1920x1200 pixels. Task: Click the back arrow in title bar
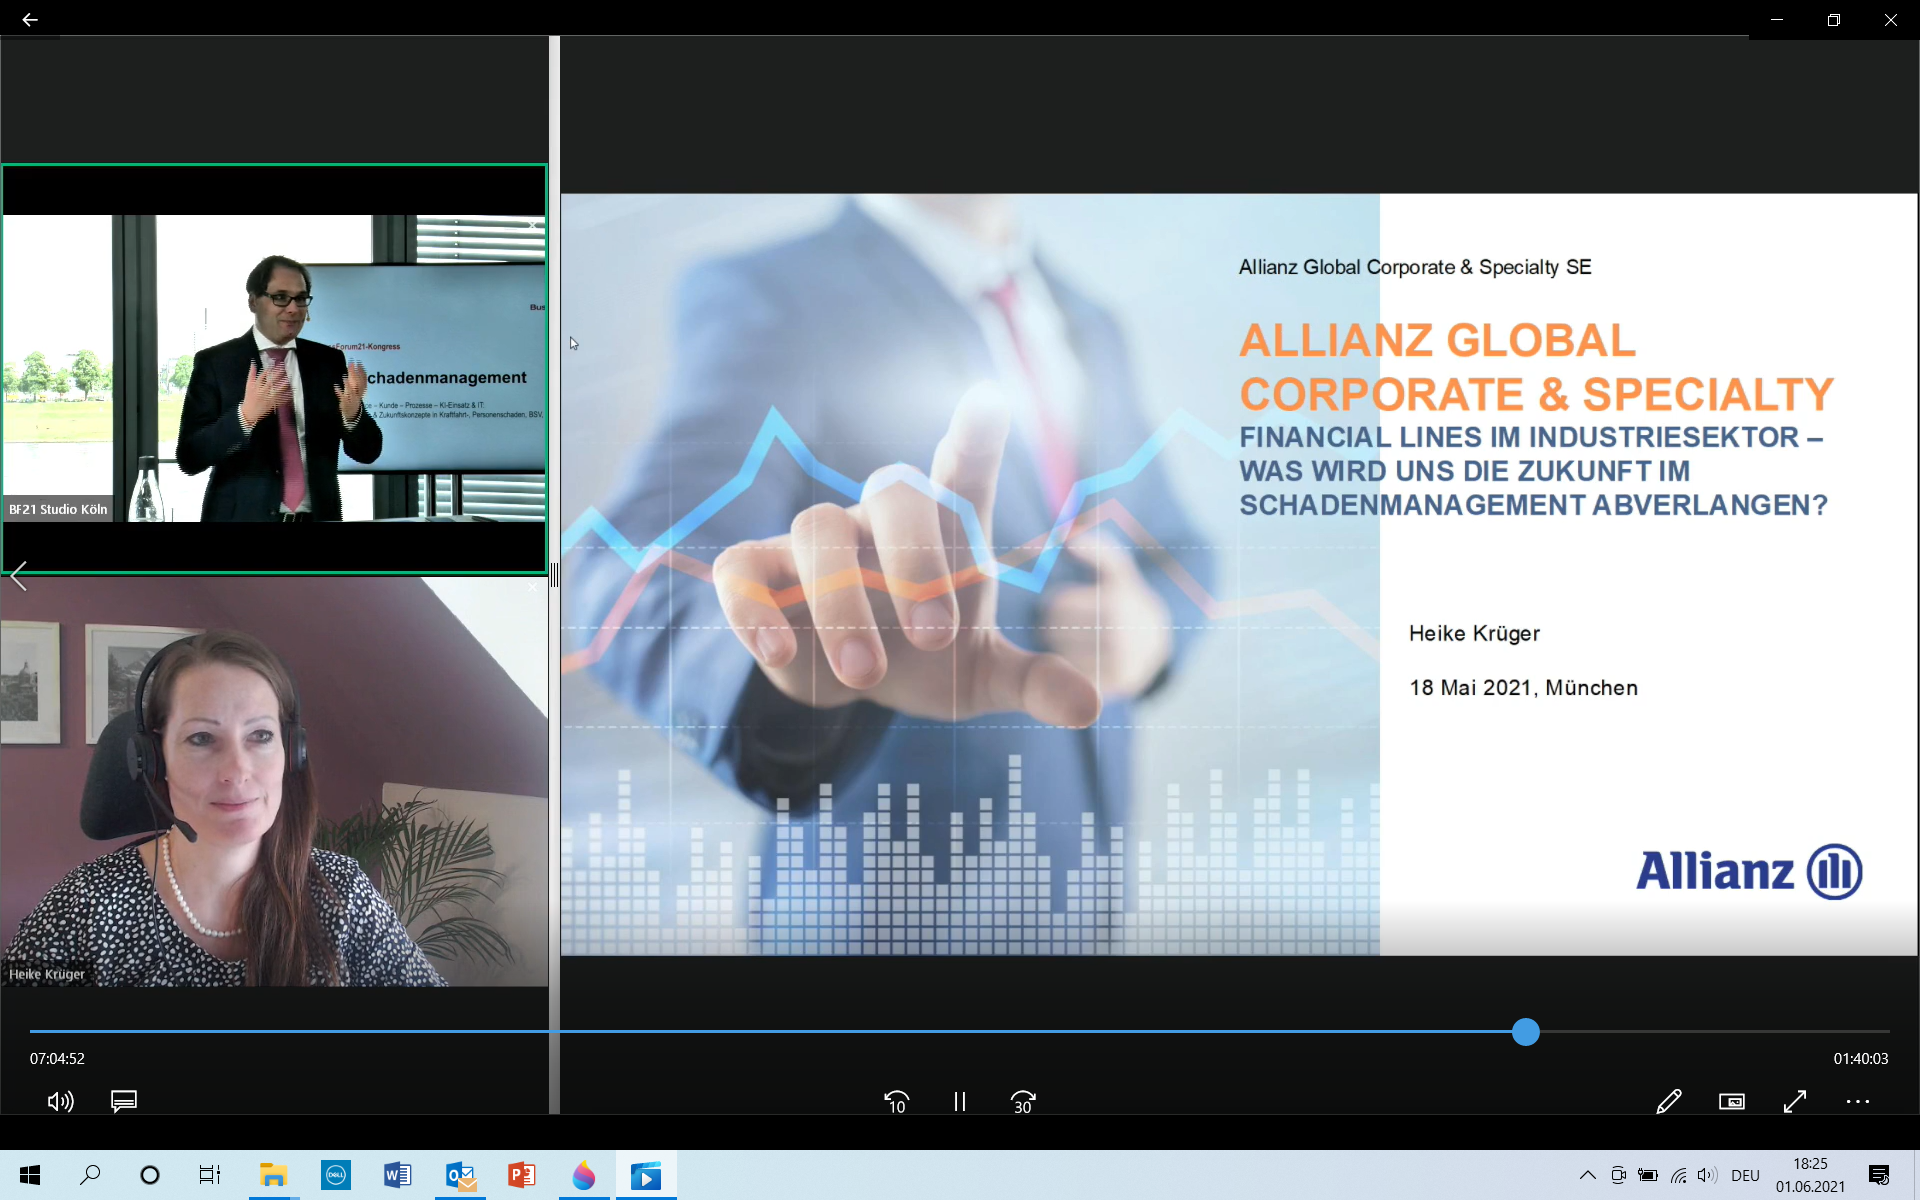pos(30,19)
